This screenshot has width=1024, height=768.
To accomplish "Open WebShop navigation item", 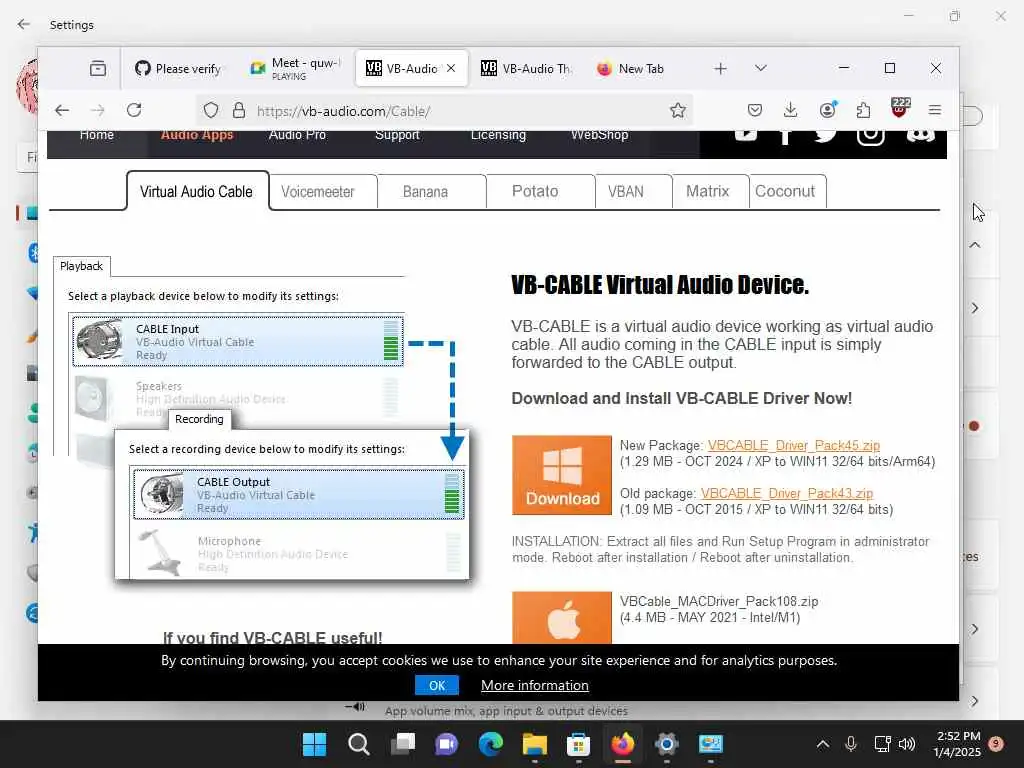I will coord(600,135).
